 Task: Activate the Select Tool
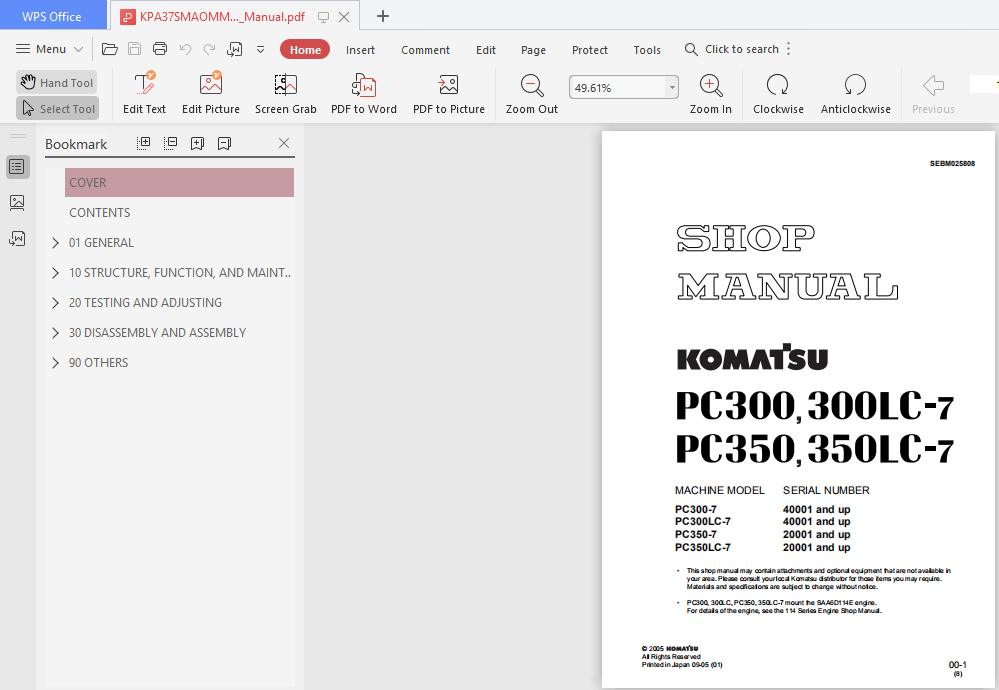57,108
